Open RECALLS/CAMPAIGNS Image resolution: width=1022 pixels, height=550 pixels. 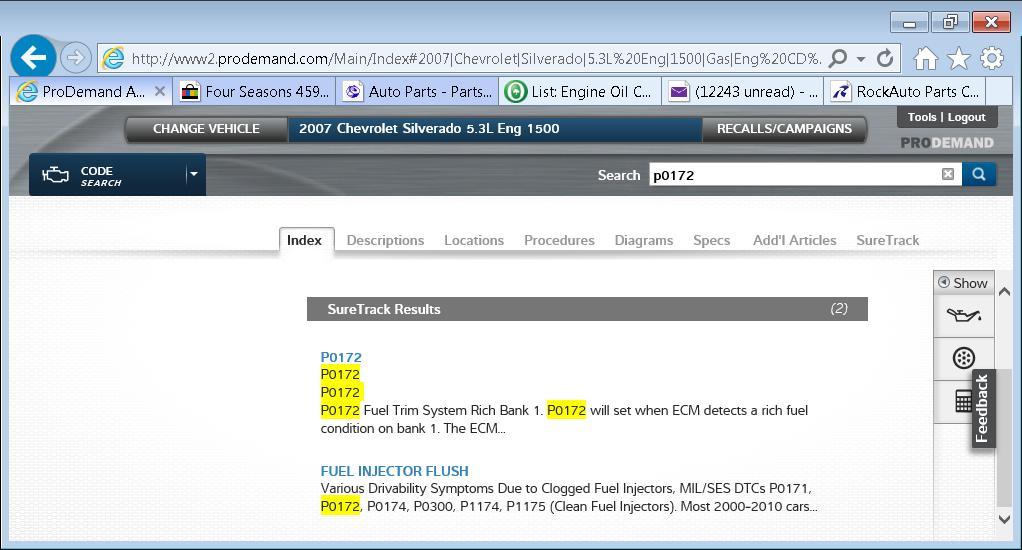click(x=784, y=129)
